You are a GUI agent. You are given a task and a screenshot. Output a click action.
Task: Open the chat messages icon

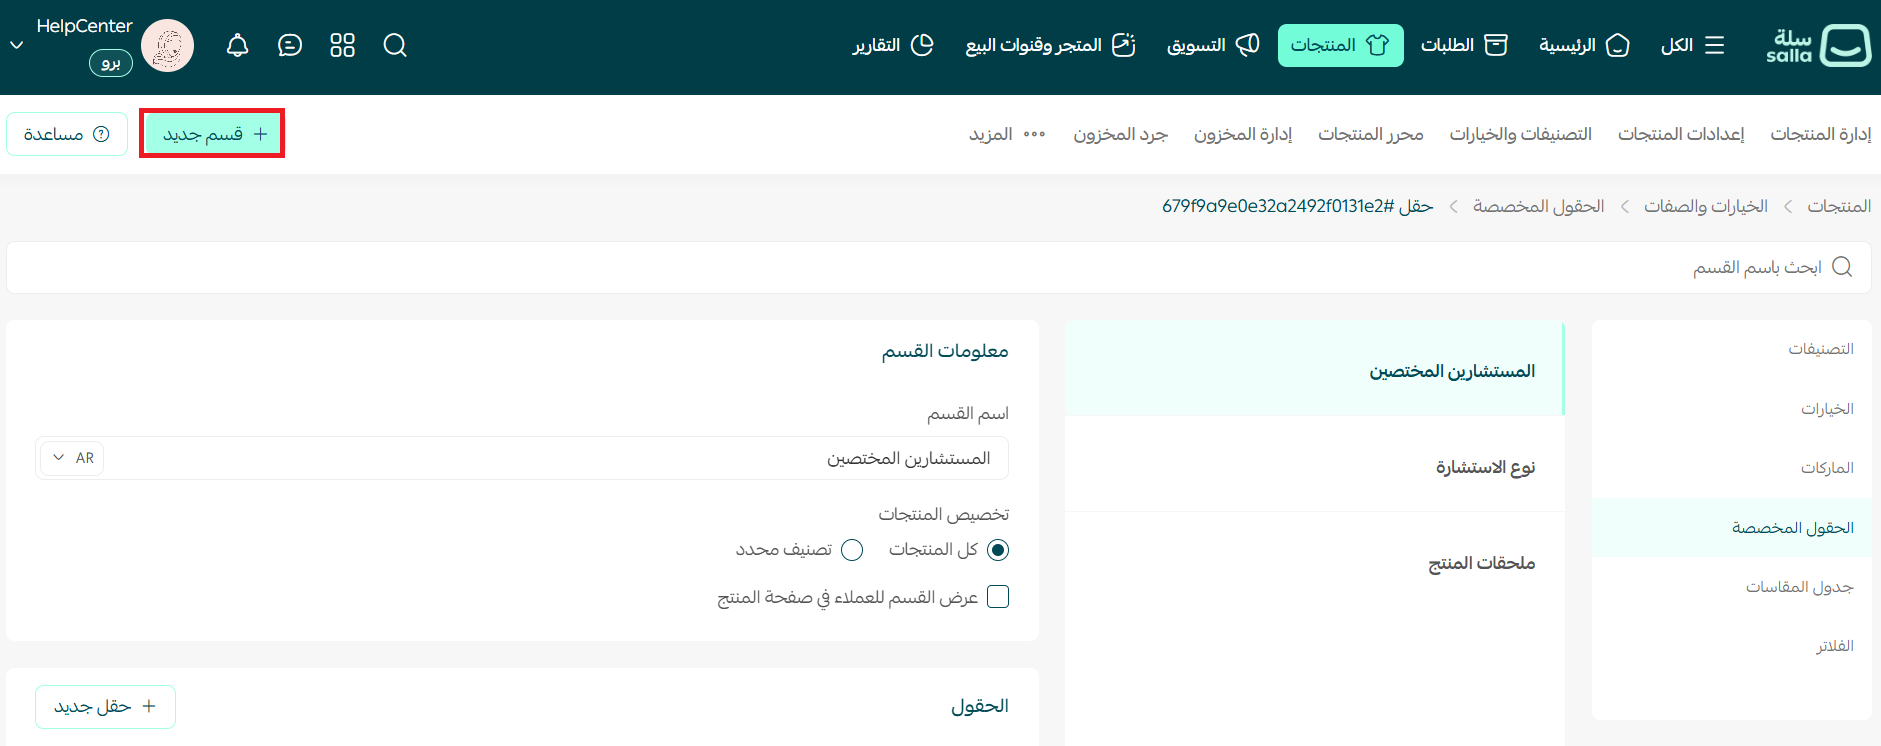tap(290, 45)
